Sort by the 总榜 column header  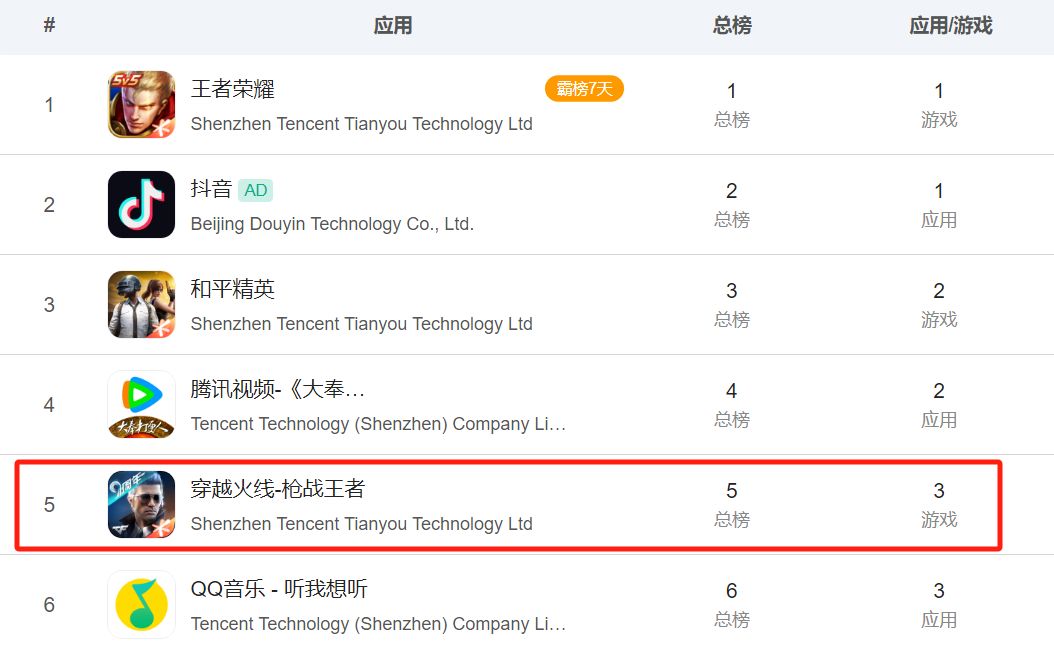tap(732, 26)
